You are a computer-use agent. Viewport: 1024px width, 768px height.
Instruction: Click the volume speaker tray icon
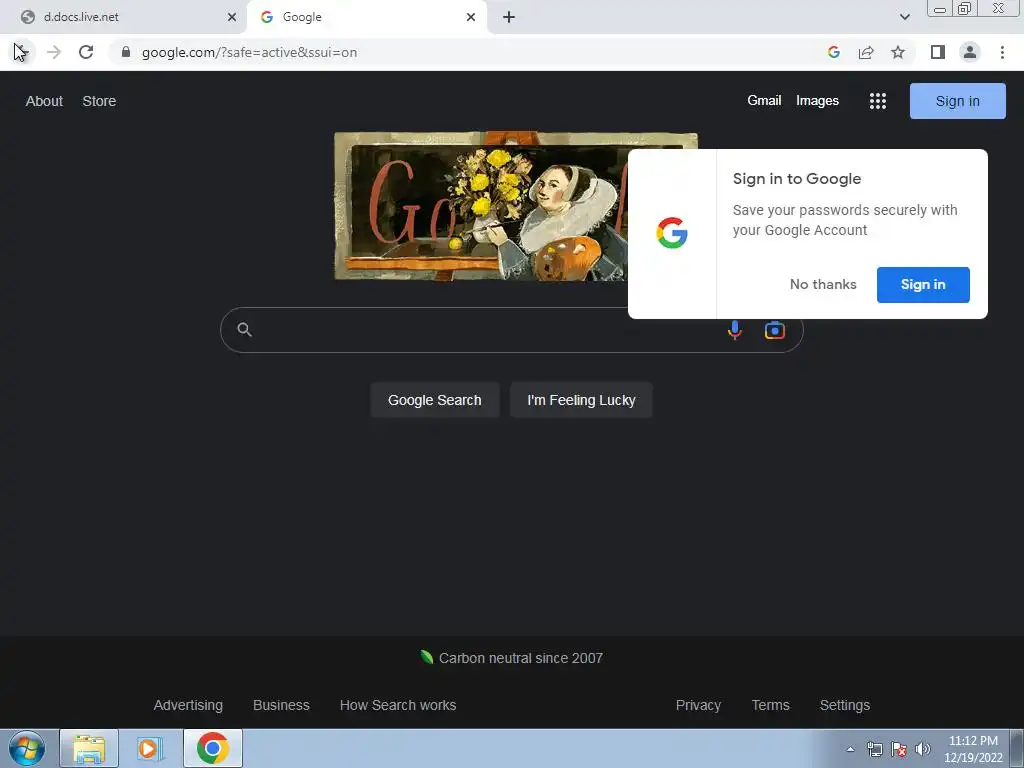(x=923, y=749)
